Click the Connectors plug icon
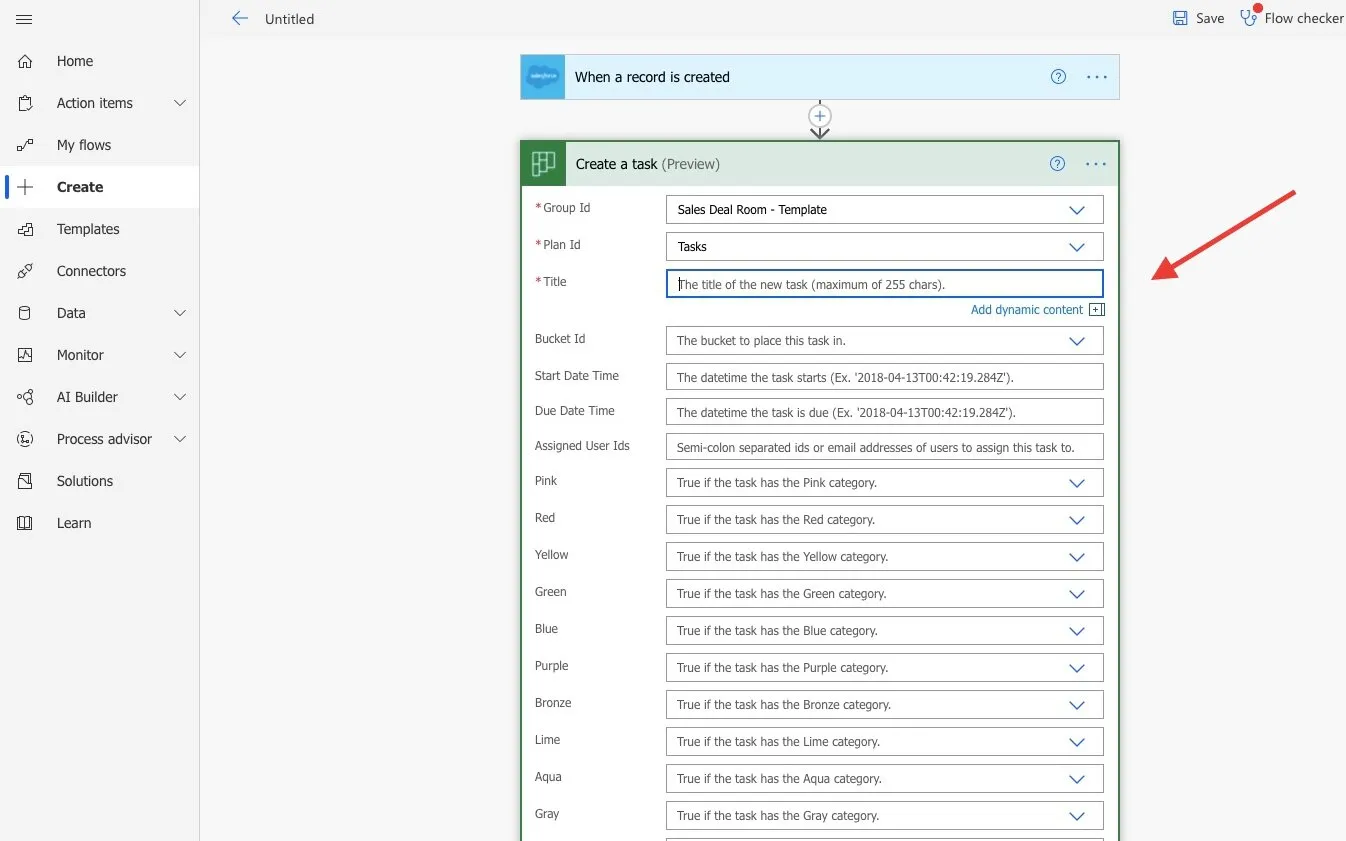Viewport: 1346px width, 841px height. coord(25,271)
